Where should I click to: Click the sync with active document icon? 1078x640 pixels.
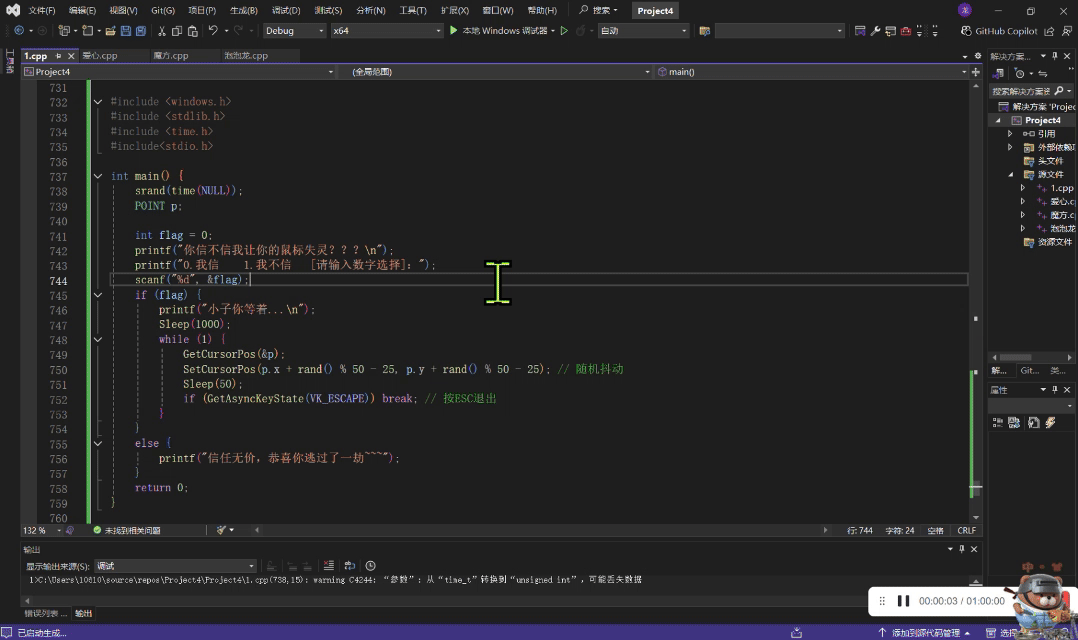coord(1043,74)
